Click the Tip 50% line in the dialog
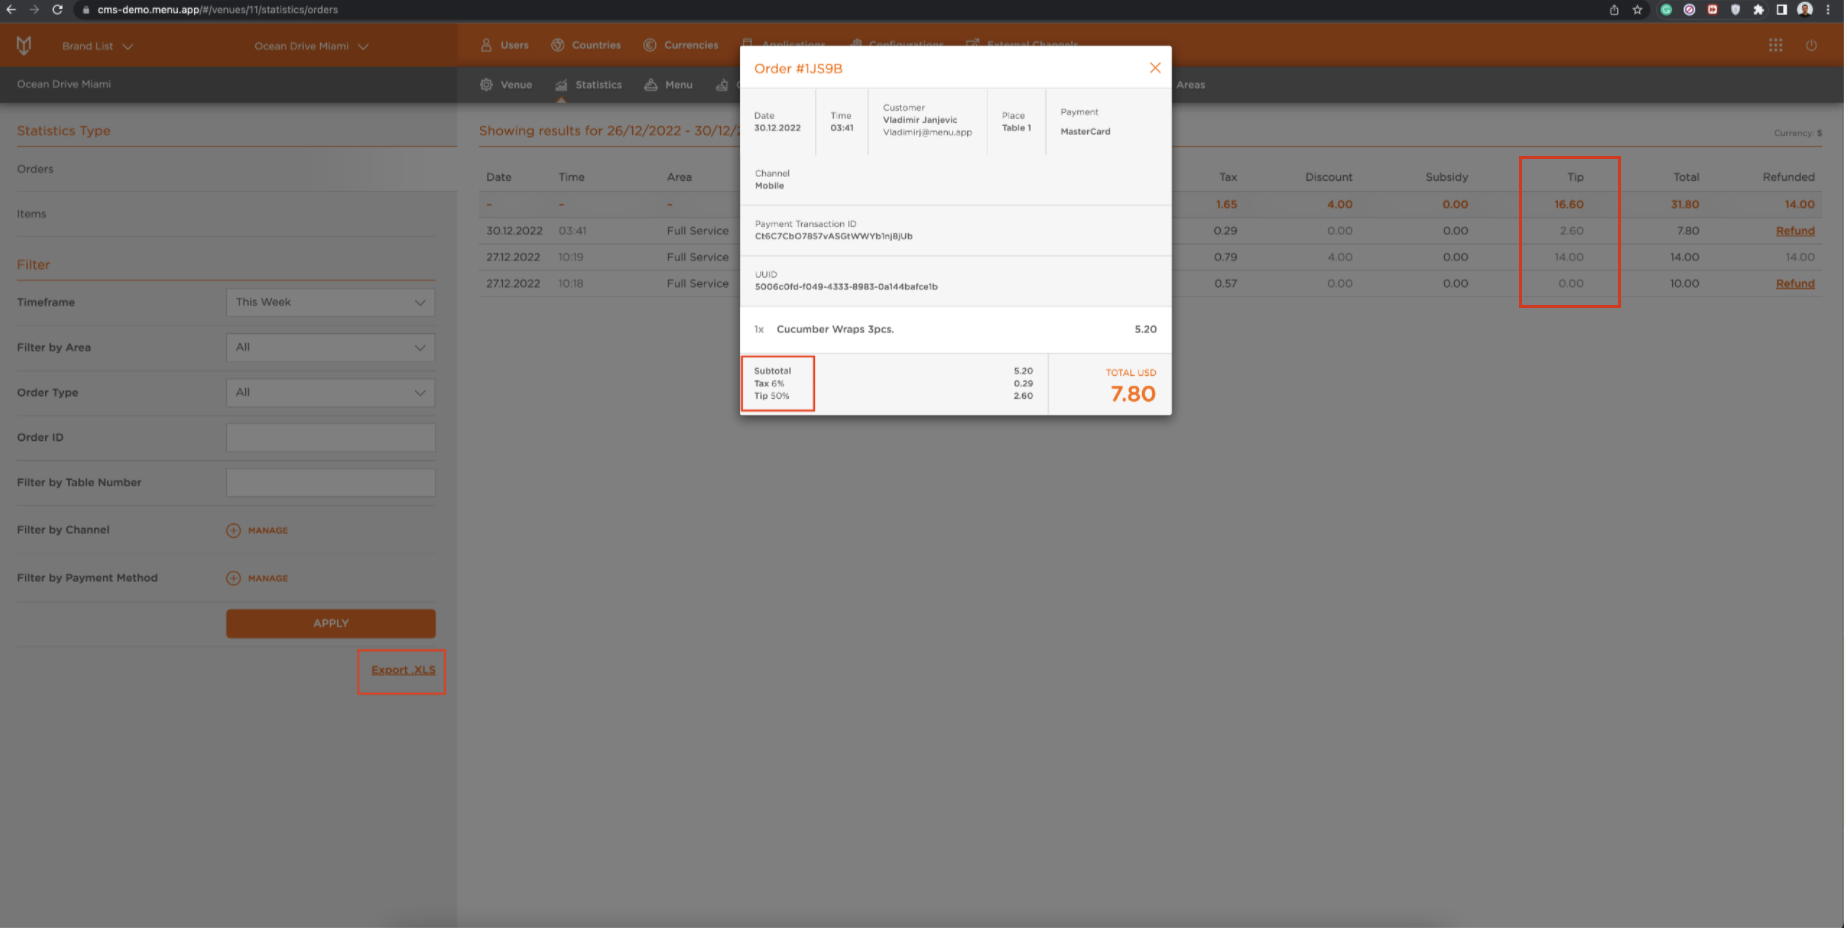Image resolution: width=1846 pixels, height=928 pixels. tap(771, 396)
